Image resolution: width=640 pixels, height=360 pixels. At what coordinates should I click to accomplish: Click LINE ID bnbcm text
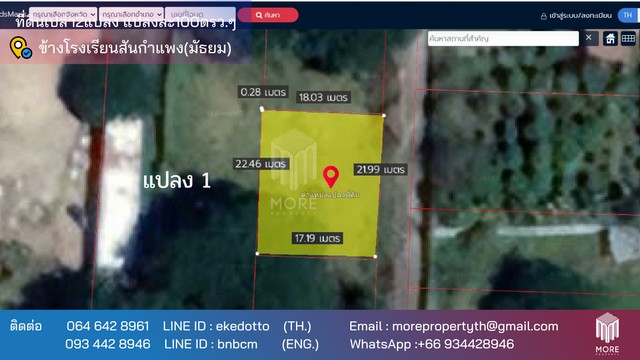click(x=211, y=344)
